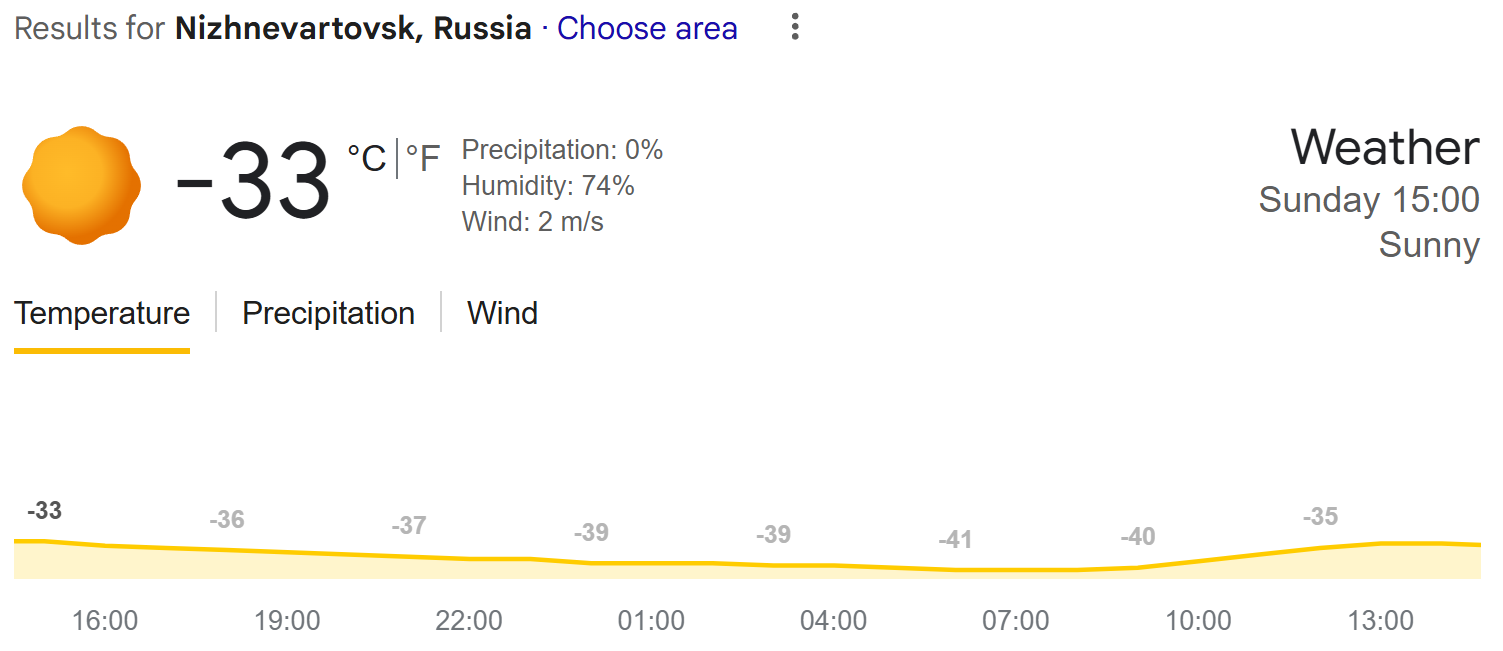Screen dimensions: 1503x651
Task: Click the -36 temperature data label
Action: [227, 520]
